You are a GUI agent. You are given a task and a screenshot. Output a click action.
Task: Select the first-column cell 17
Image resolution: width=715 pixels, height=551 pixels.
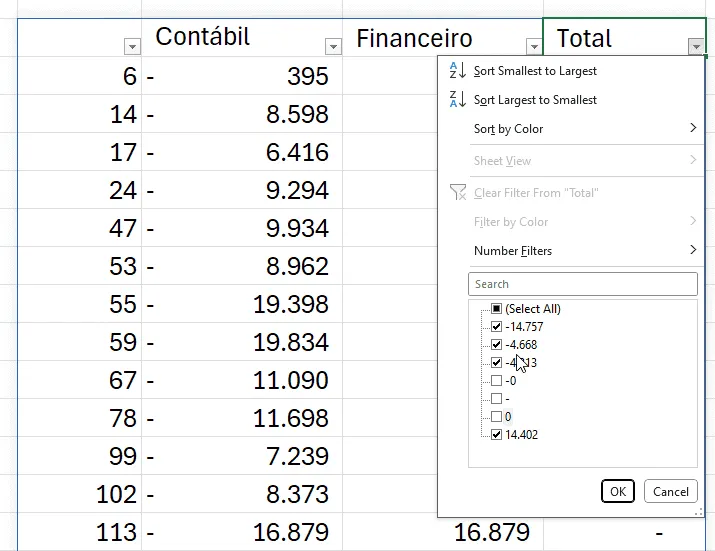(x=79, y=152)
